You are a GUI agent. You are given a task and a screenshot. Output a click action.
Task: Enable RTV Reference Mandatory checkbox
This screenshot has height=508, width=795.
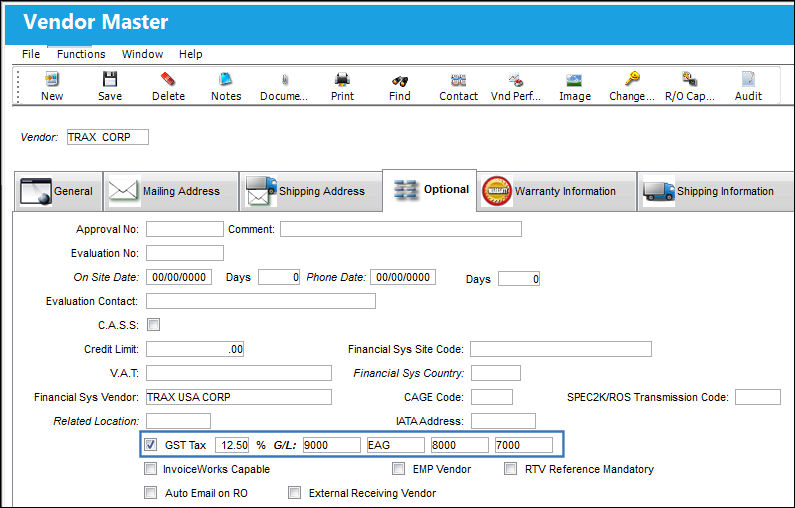point(510,468)
